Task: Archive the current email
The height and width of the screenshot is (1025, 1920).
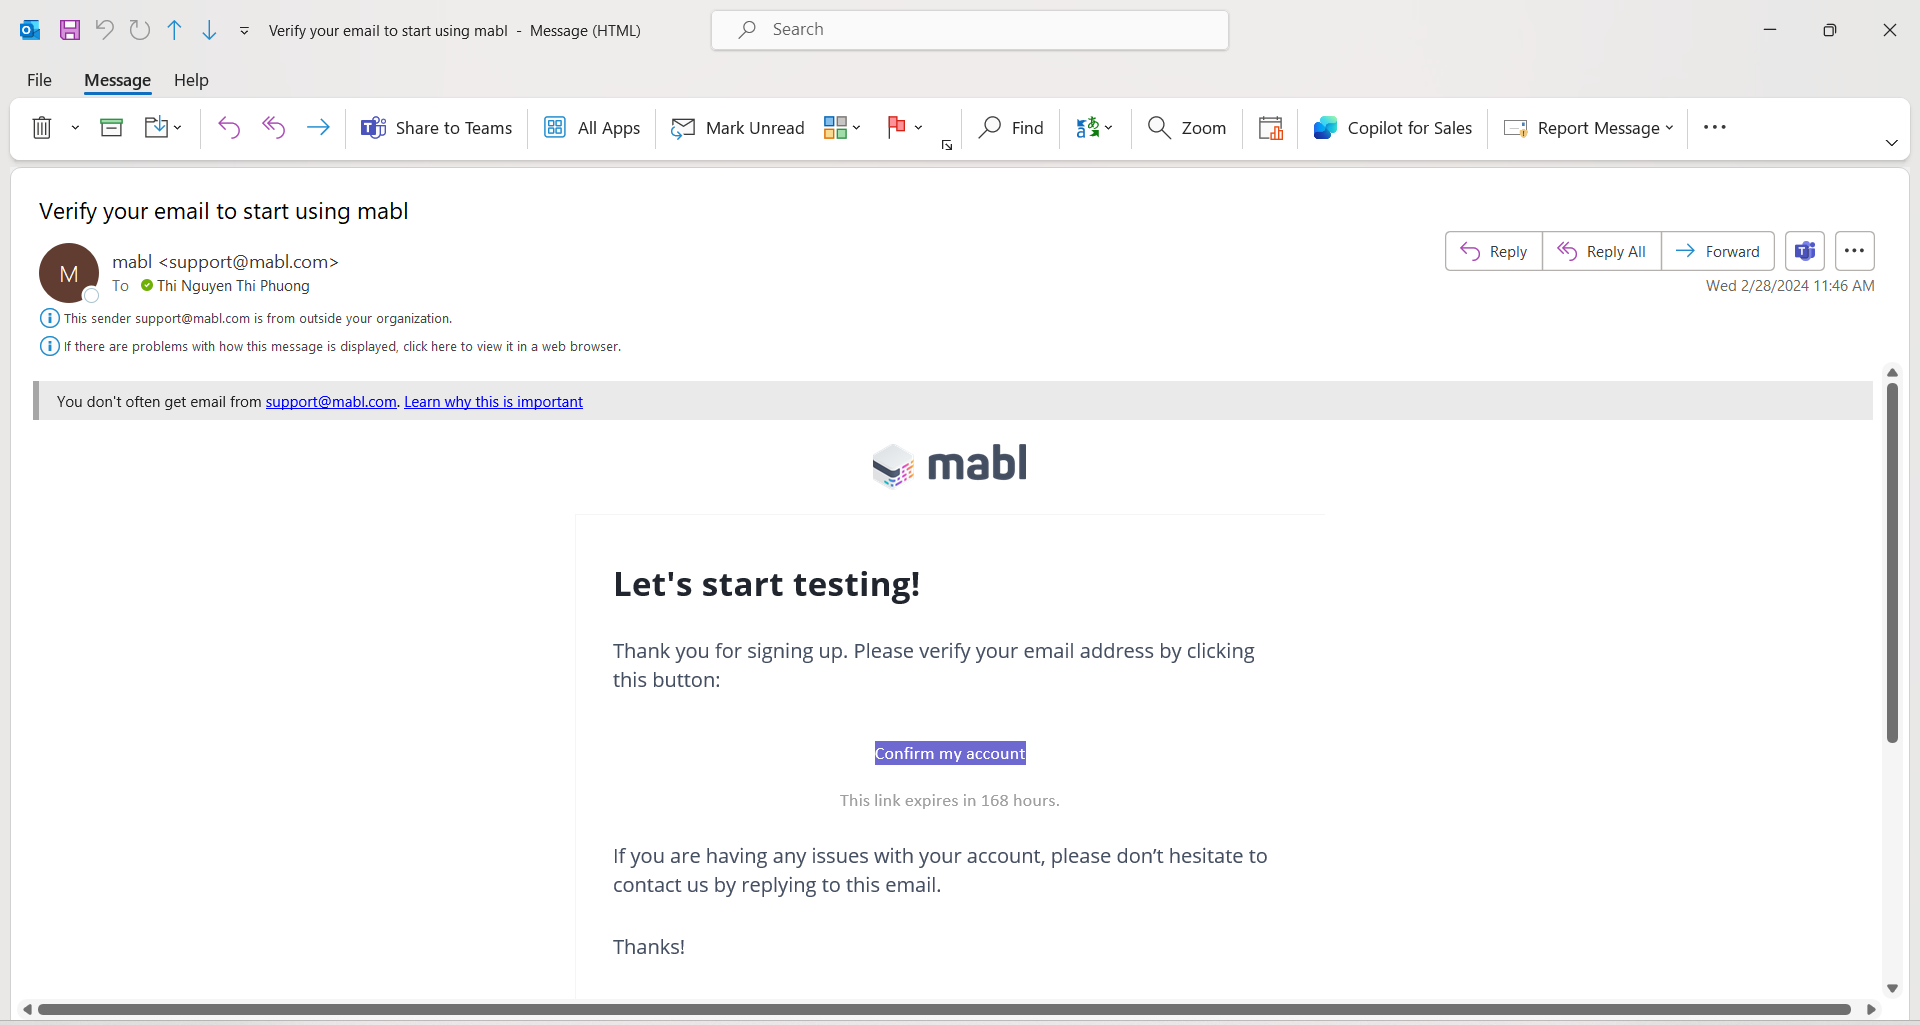Action: pos(111,127)
